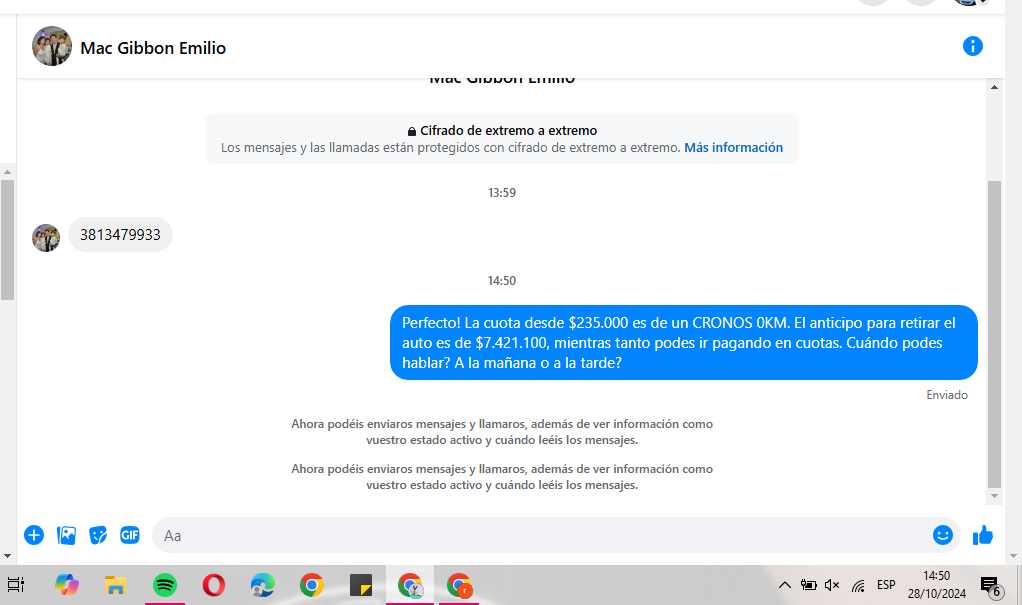Send a thumbs-up like
Viewport: 1022px width, 605px height.
pyautogui.click(x=983, y=535)
